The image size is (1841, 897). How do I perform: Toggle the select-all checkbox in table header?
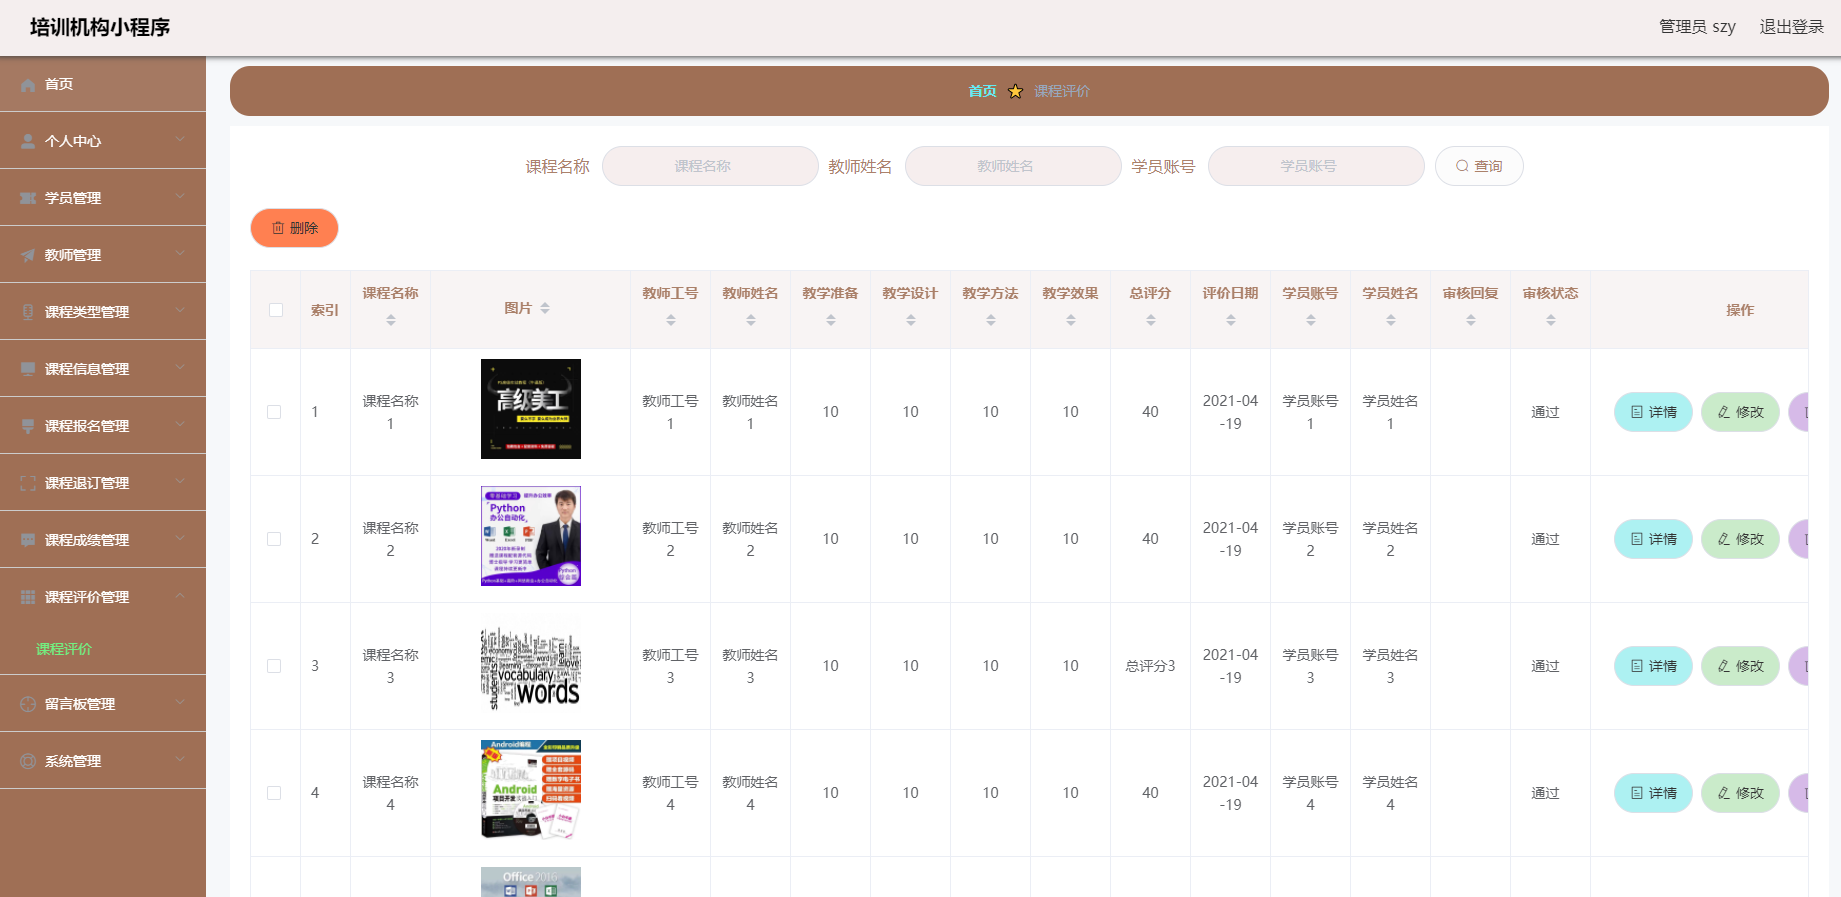click(x=276, y=310)
